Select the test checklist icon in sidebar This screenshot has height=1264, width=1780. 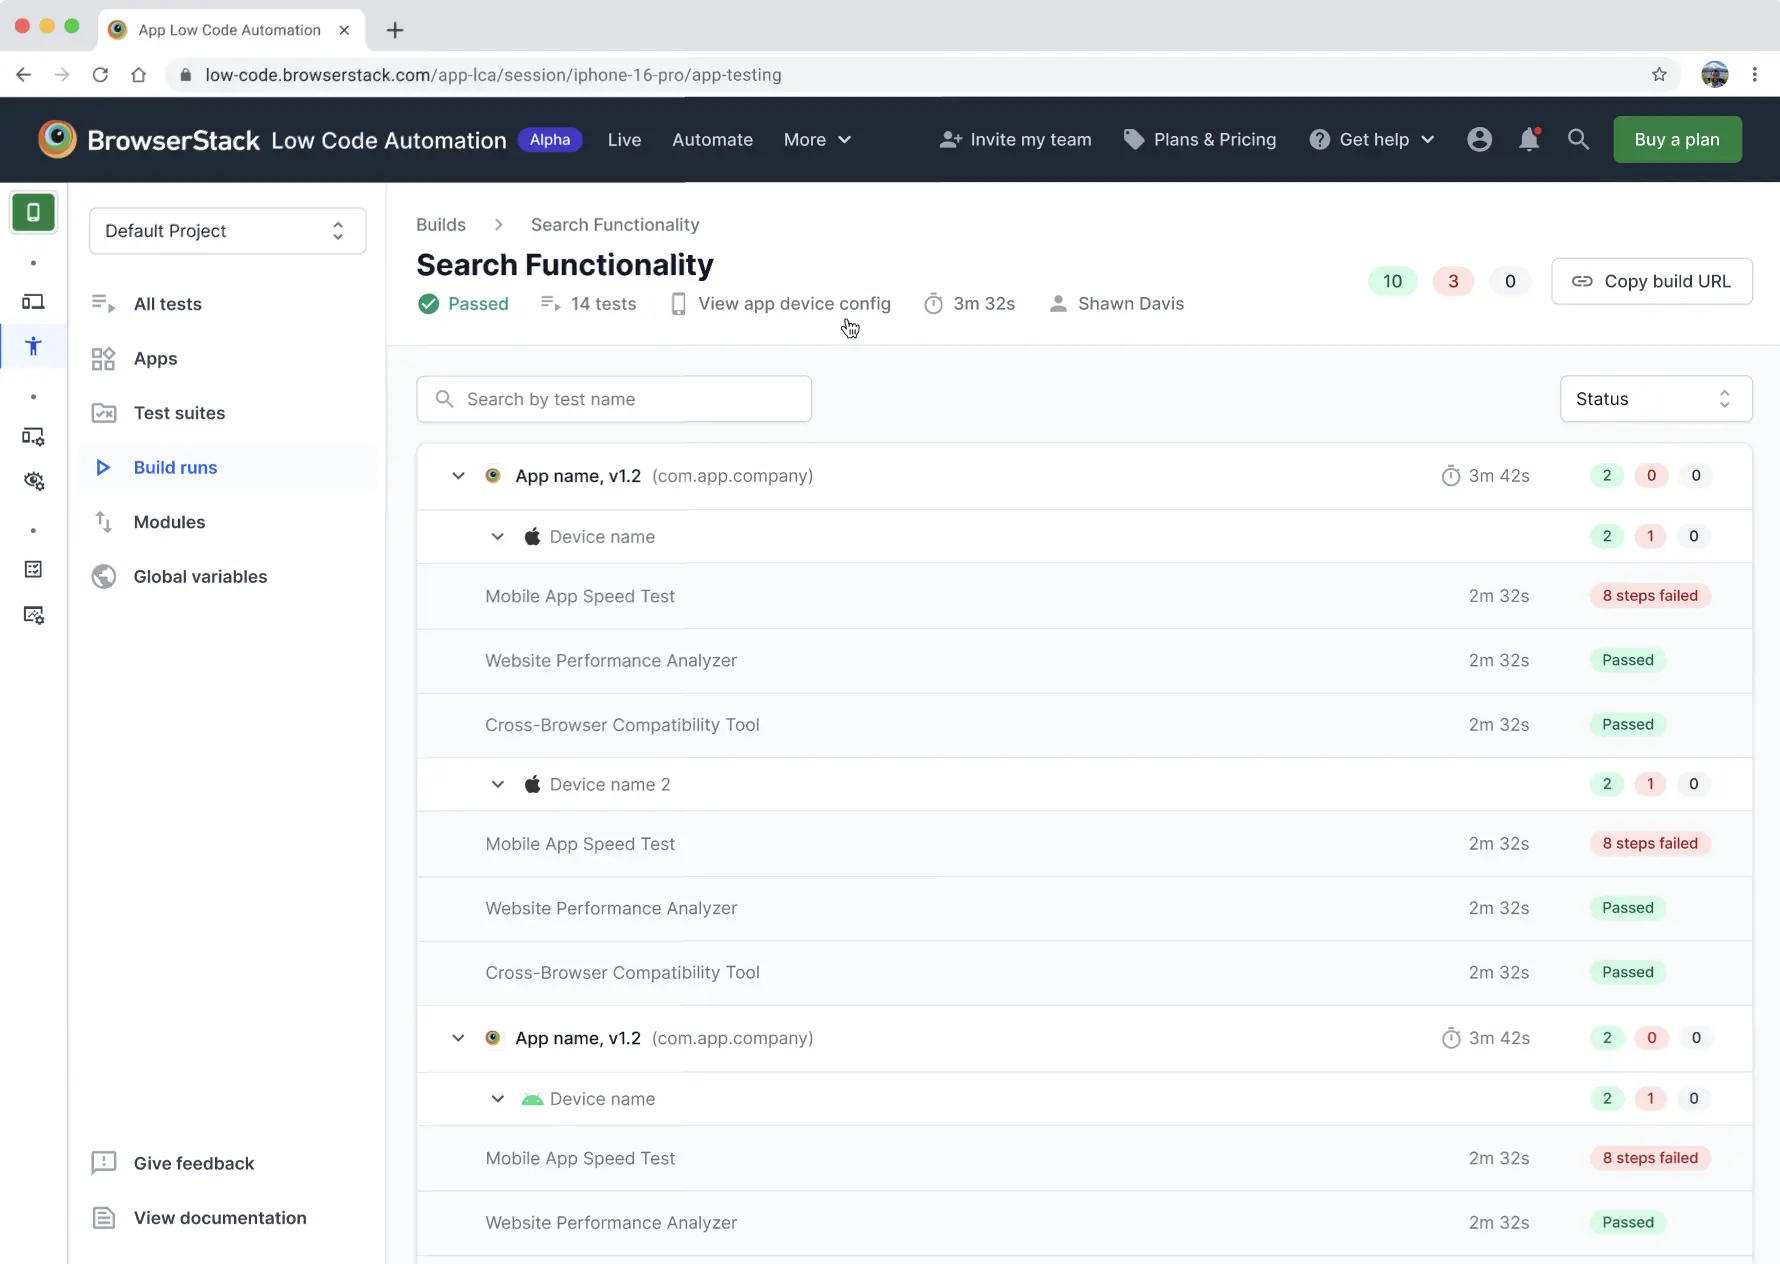point(33,568)
